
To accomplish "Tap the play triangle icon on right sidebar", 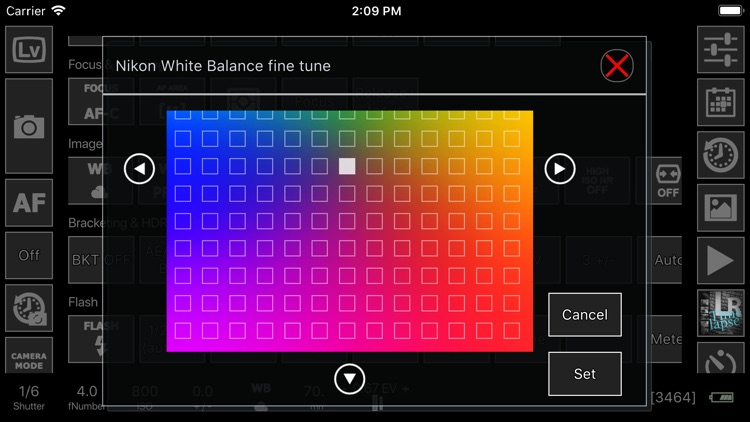I will [x=720, y=260].
